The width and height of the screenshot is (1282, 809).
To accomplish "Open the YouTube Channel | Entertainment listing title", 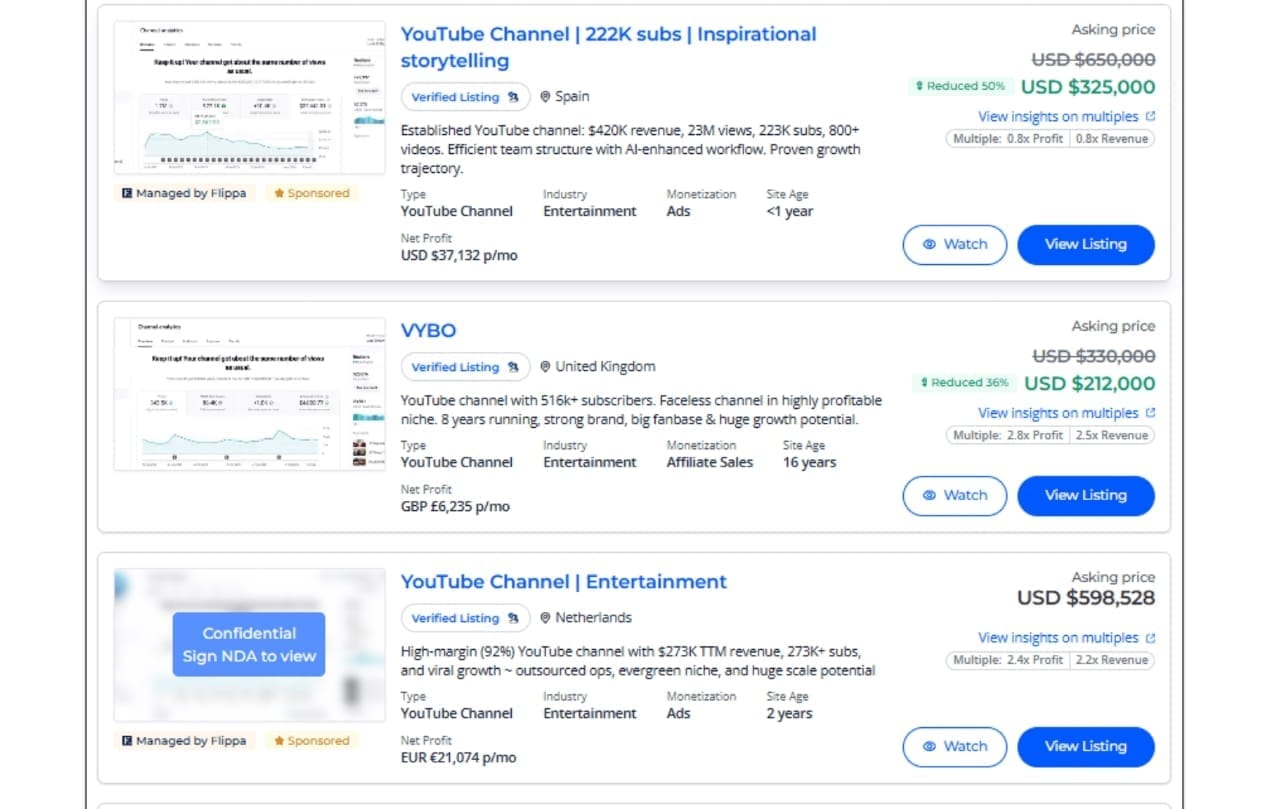I will tap(564, 581).
